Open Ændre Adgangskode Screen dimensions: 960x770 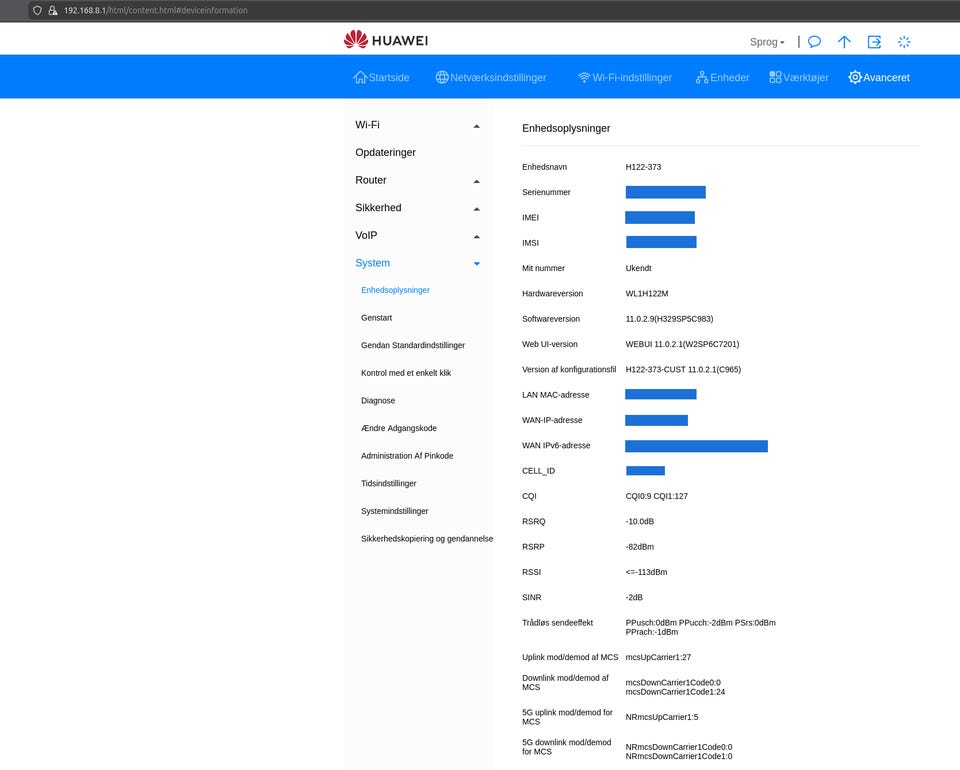pyautogui.click(x=399, y=428)
